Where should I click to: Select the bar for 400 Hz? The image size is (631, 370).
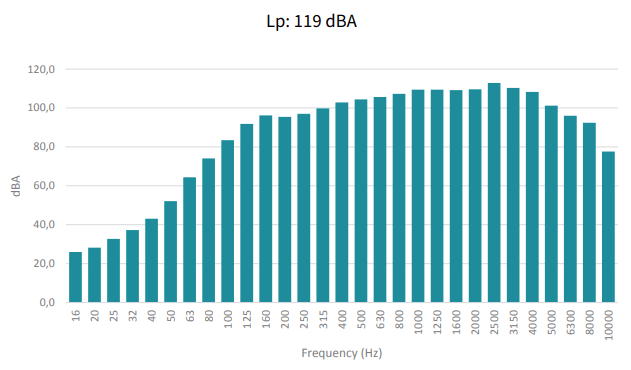click(342, 202)
